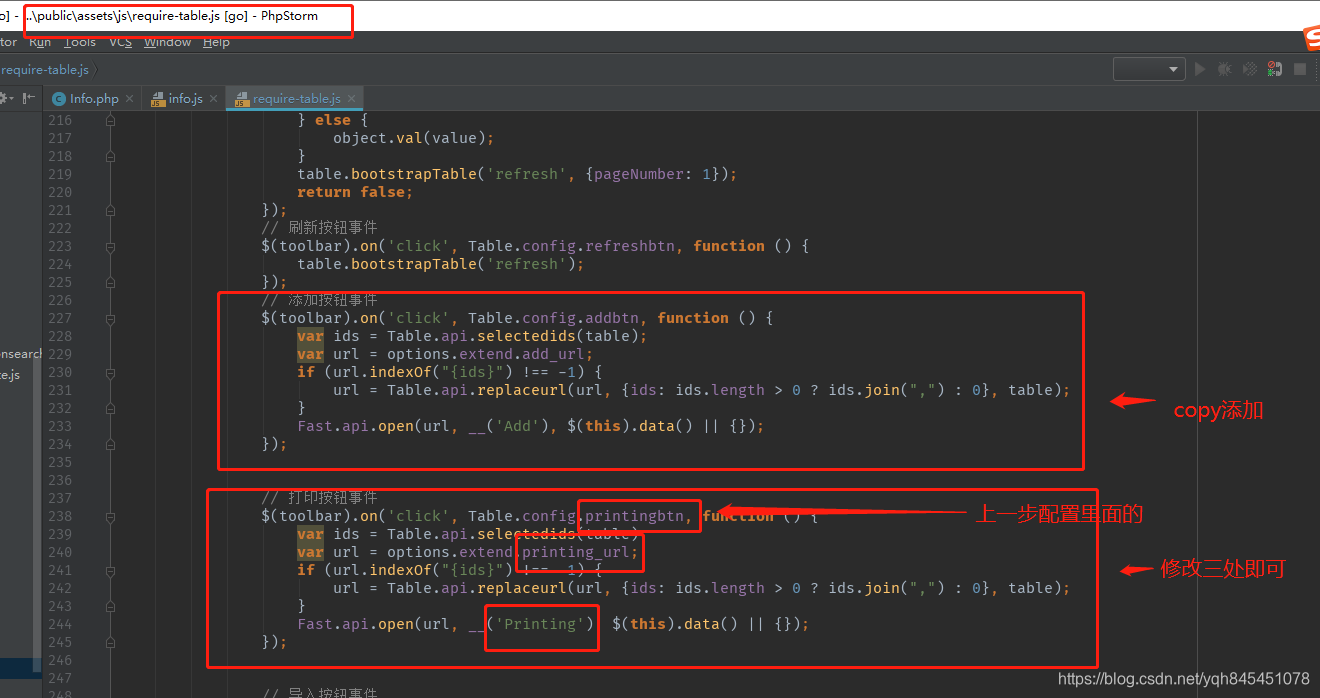Close the Info.php tab
Image resolution: width=1320 pixels, height=698 pixels.
(x=130, y=99)
